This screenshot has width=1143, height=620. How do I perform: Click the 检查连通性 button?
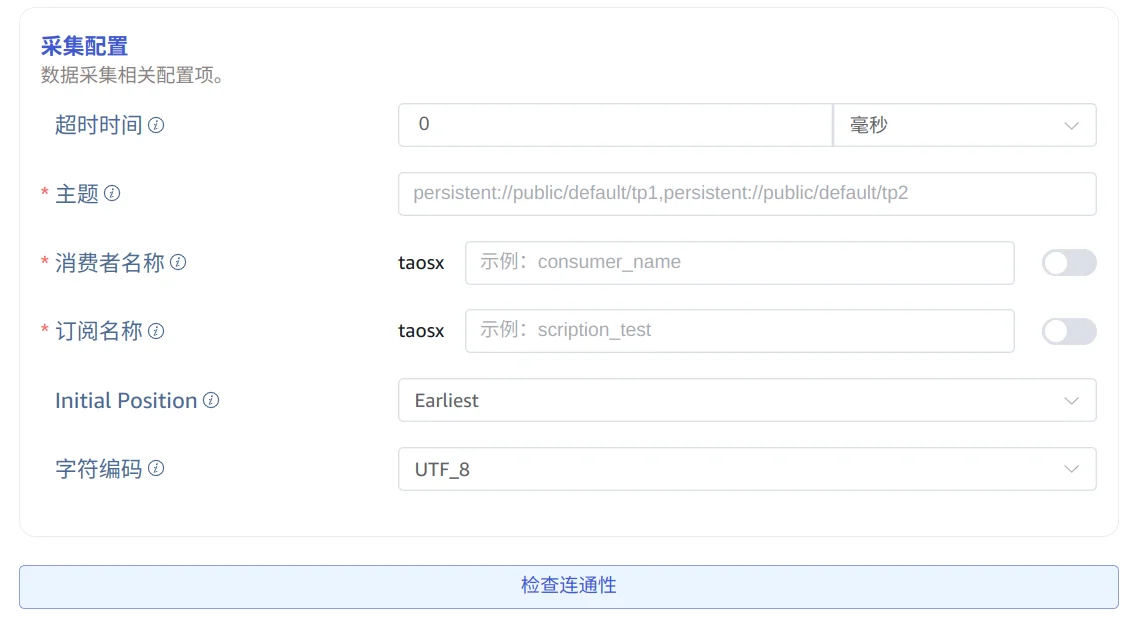click(x=569, y=586)
